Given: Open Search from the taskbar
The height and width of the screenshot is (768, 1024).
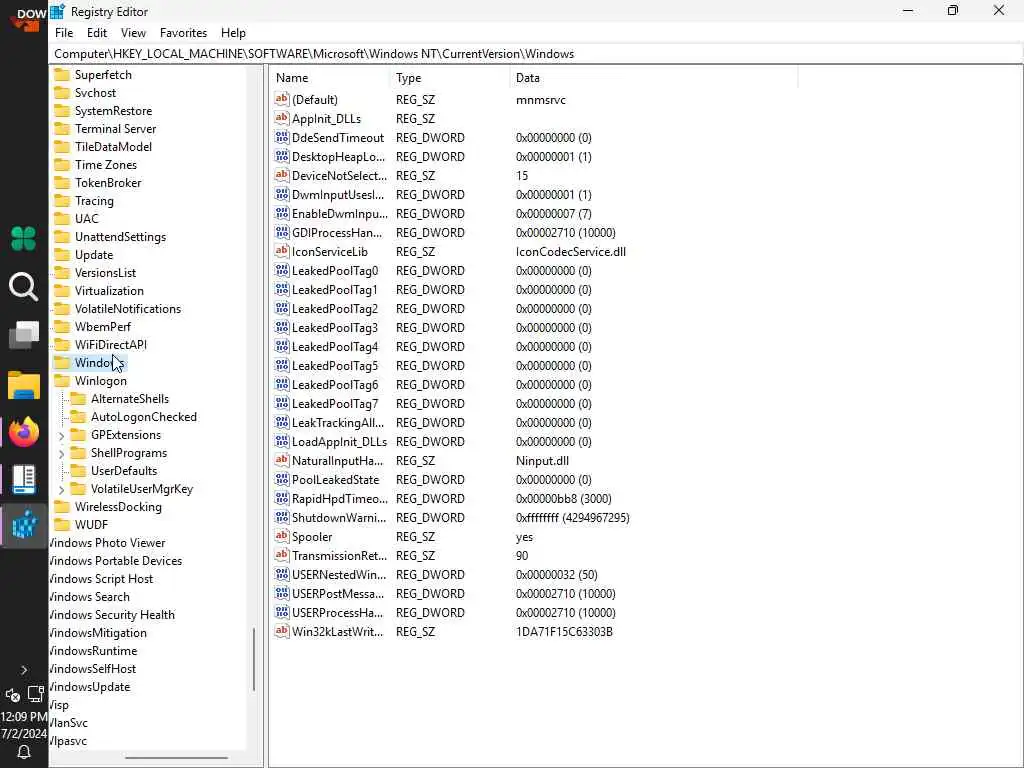Looking at the screenshot, I should click(24, 287).
